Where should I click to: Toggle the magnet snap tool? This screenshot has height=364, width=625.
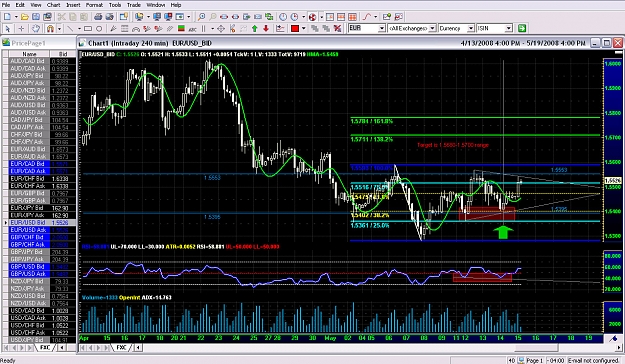[x=50, y=29]
